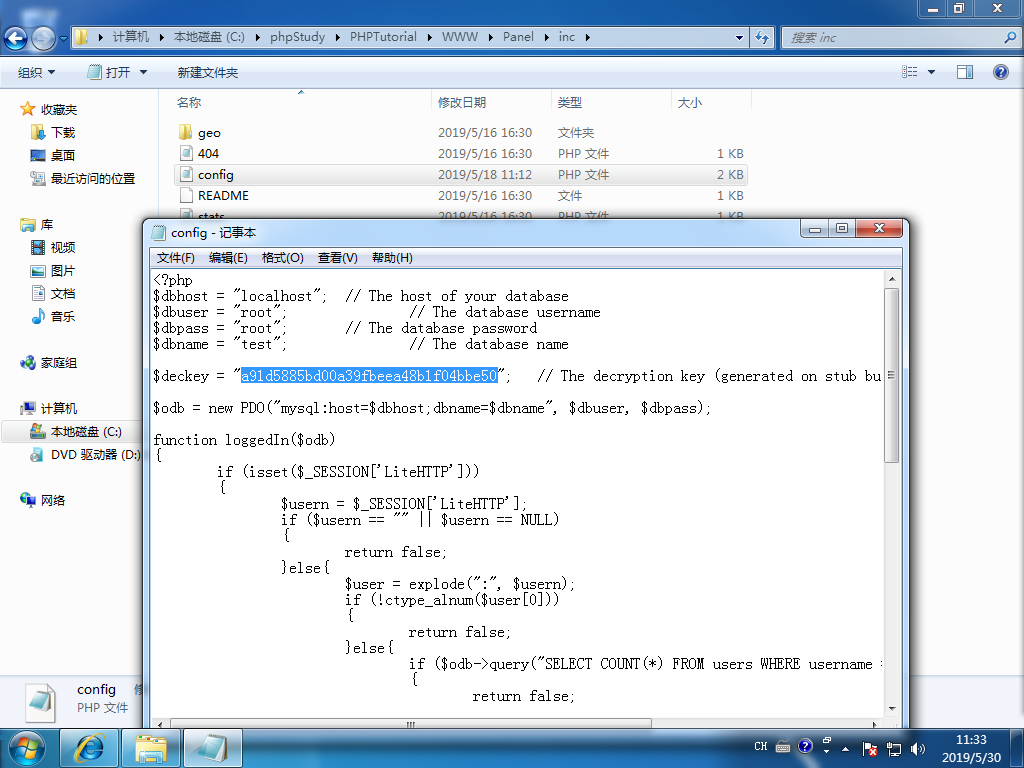1024x768 pixels.
Task: Click phpStudy in the address breadcrumb
Action: (297, 37)
